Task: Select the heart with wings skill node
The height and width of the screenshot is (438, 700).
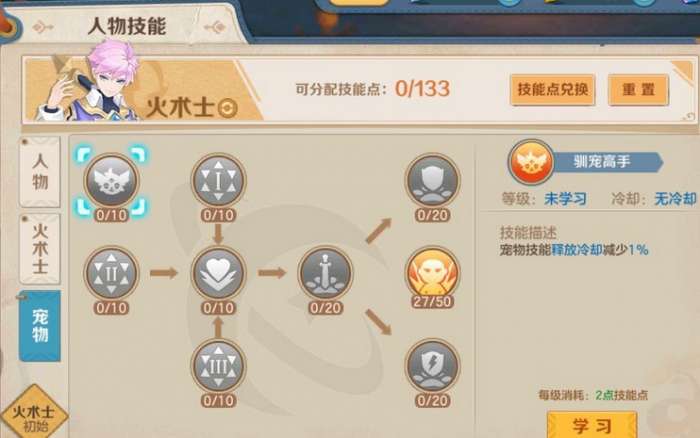Action: 218,273
